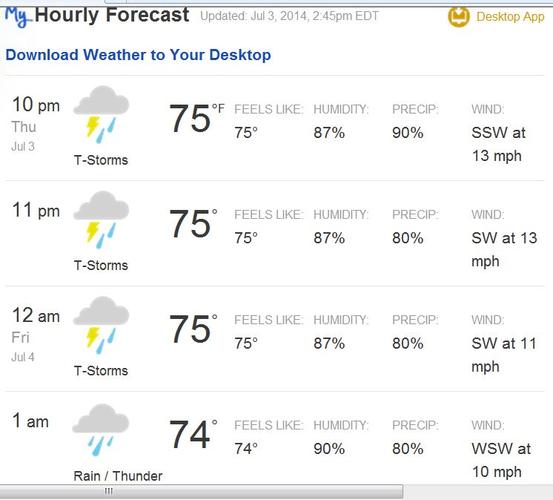Click the T-Storms icon for 10 pm

tap(101, 115)
